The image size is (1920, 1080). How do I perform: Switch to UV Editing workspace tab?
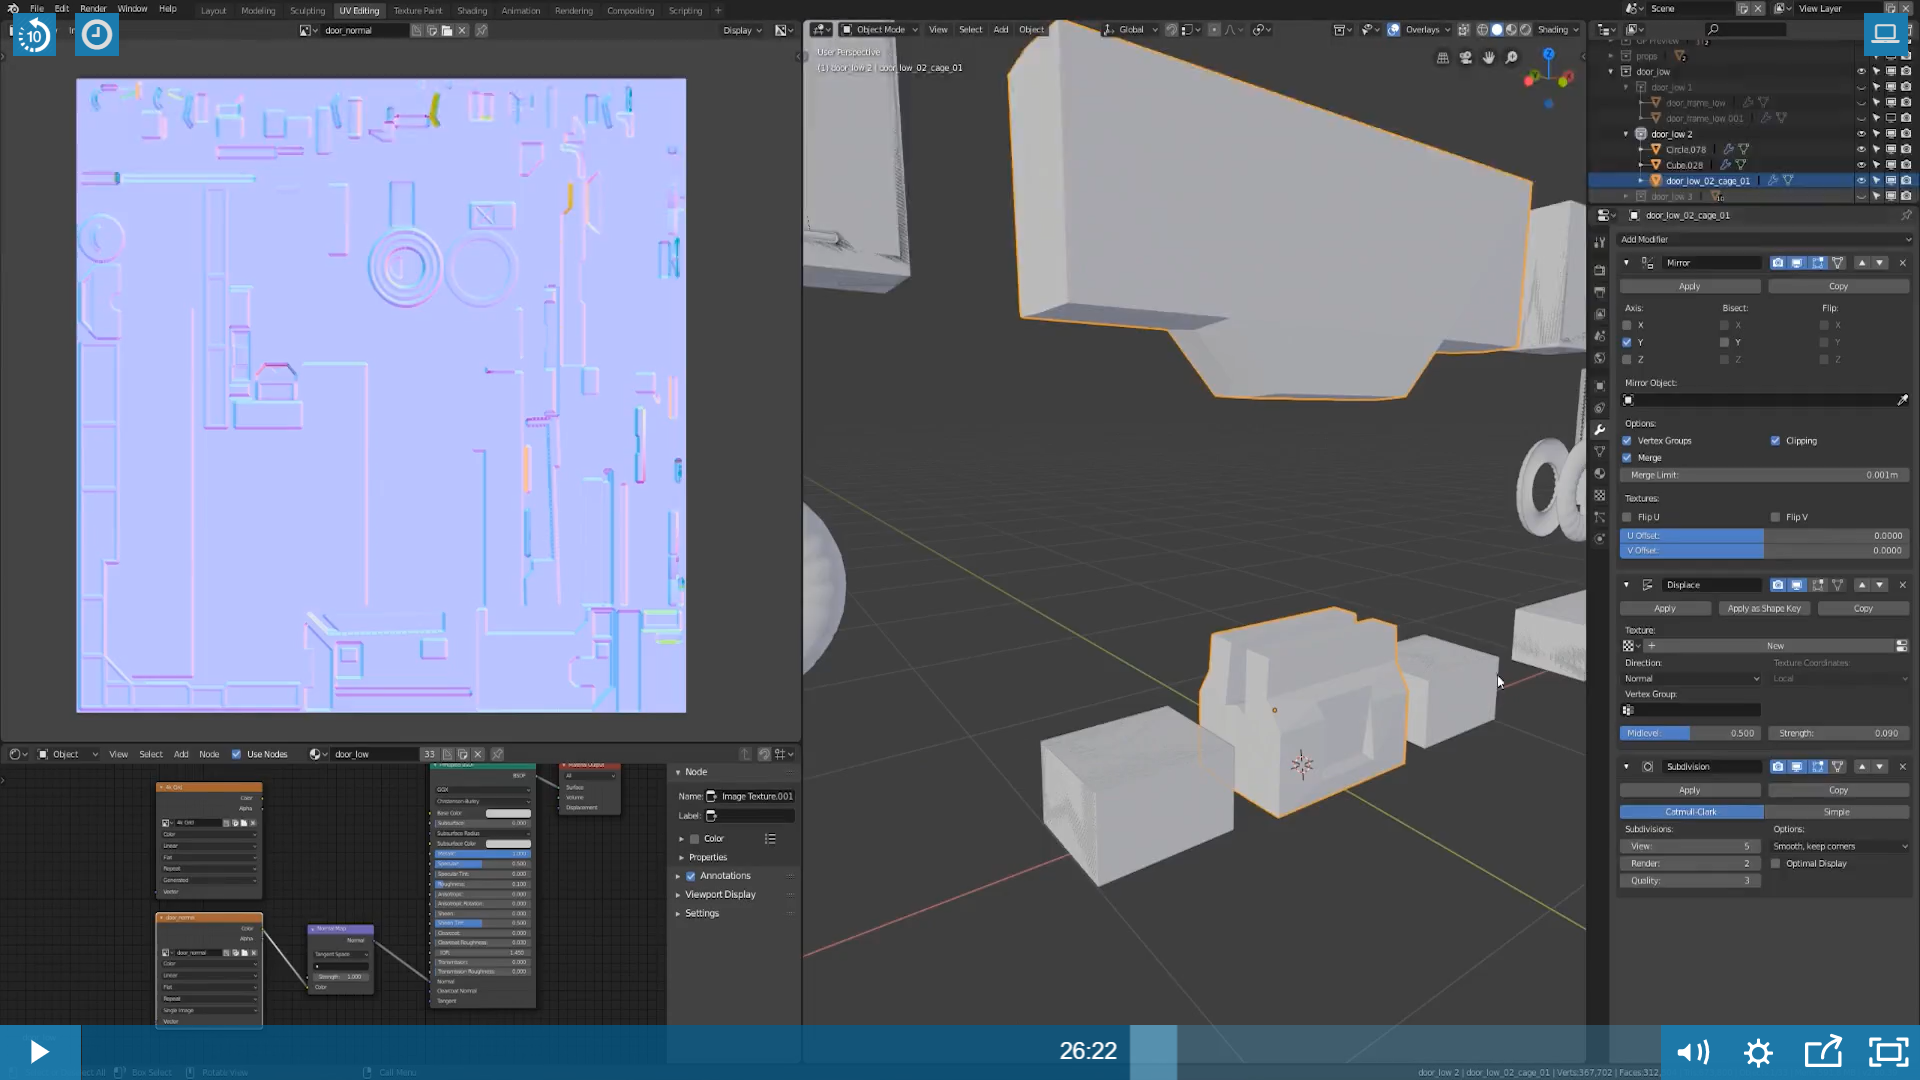click(x=359, y=11)
